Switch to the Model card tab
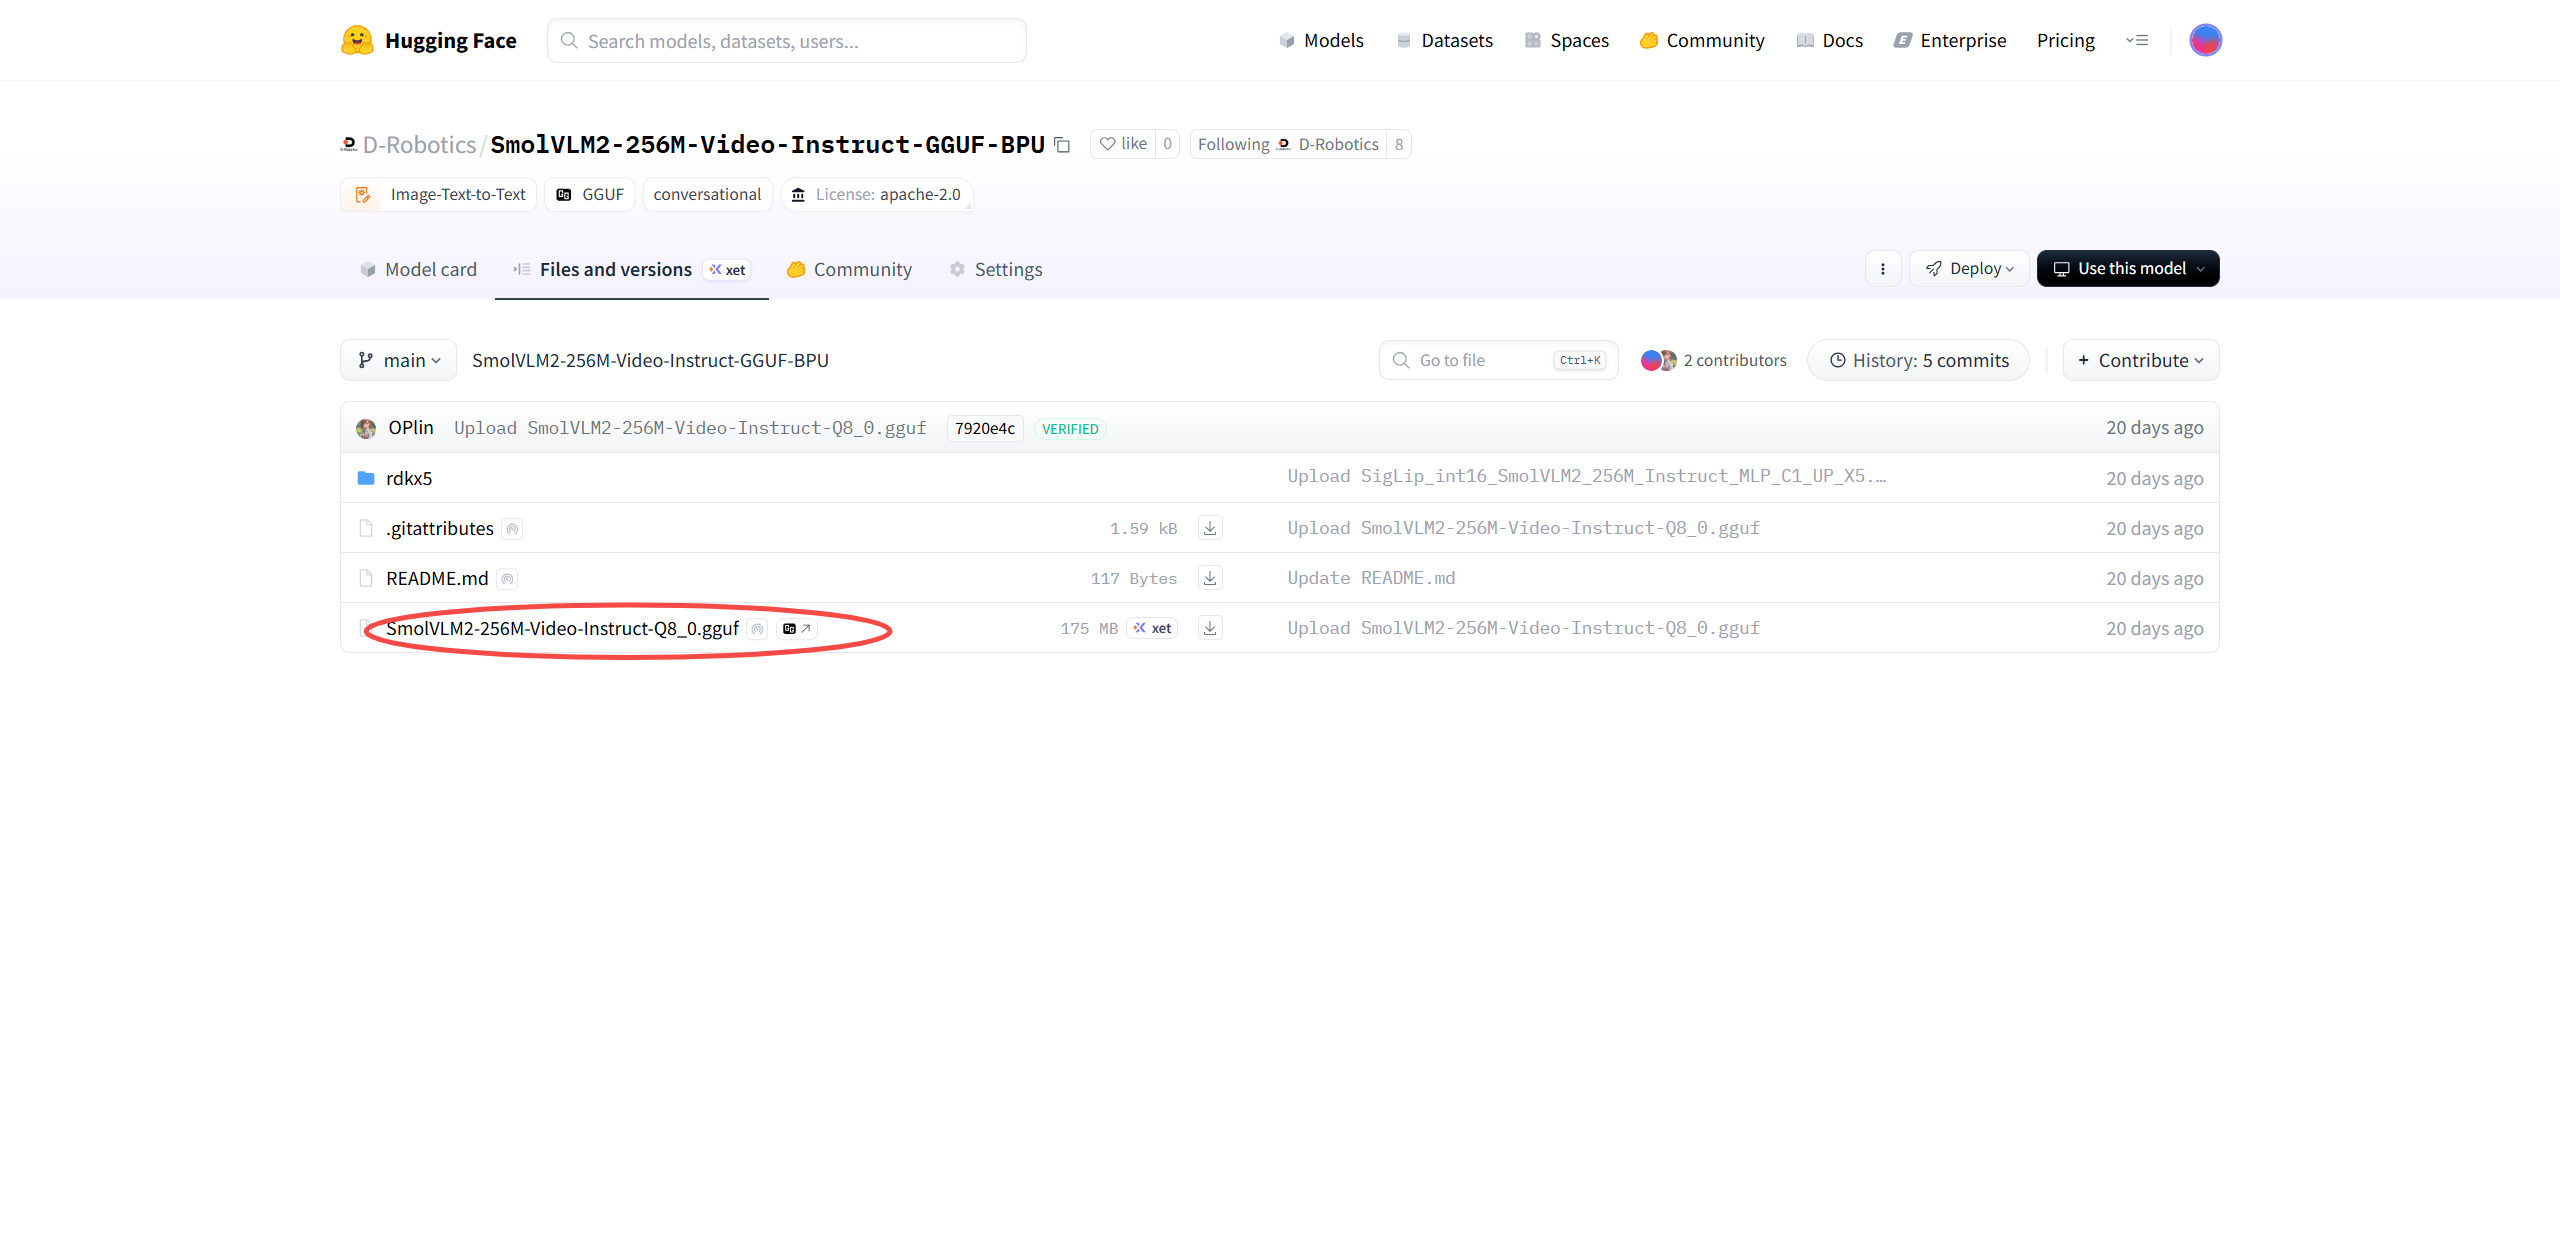 tap(419, 270)
